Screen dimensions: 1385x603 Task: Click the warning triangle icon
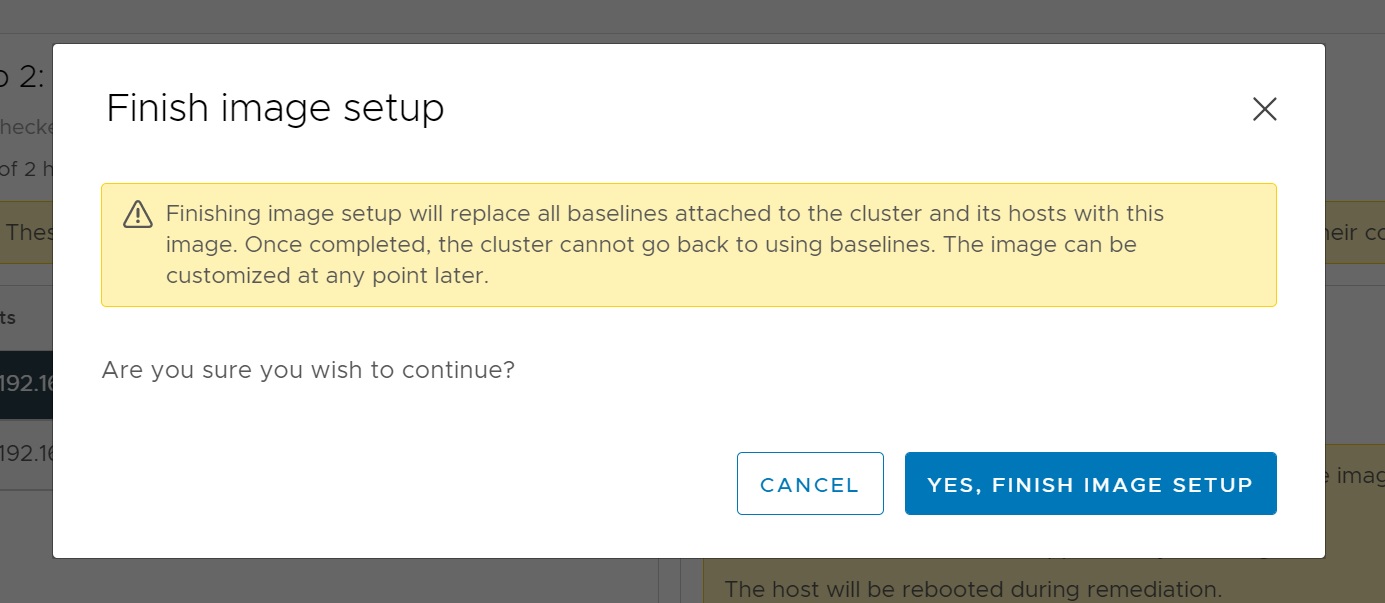click(x=137, y=214)
